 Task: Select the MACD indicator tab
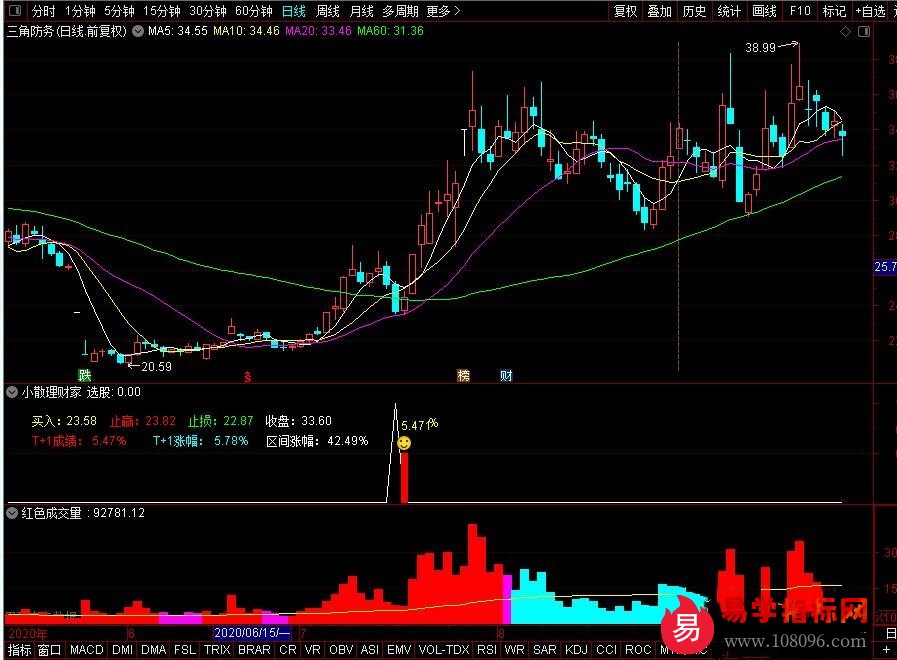pos(87,650)
